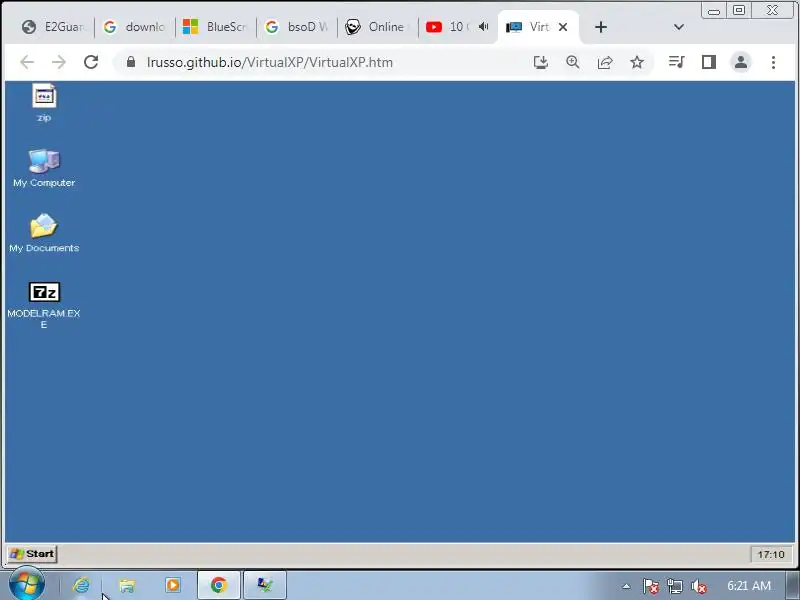
Task: Select the My Documents folder icon
Action: (x=44, y=233)
